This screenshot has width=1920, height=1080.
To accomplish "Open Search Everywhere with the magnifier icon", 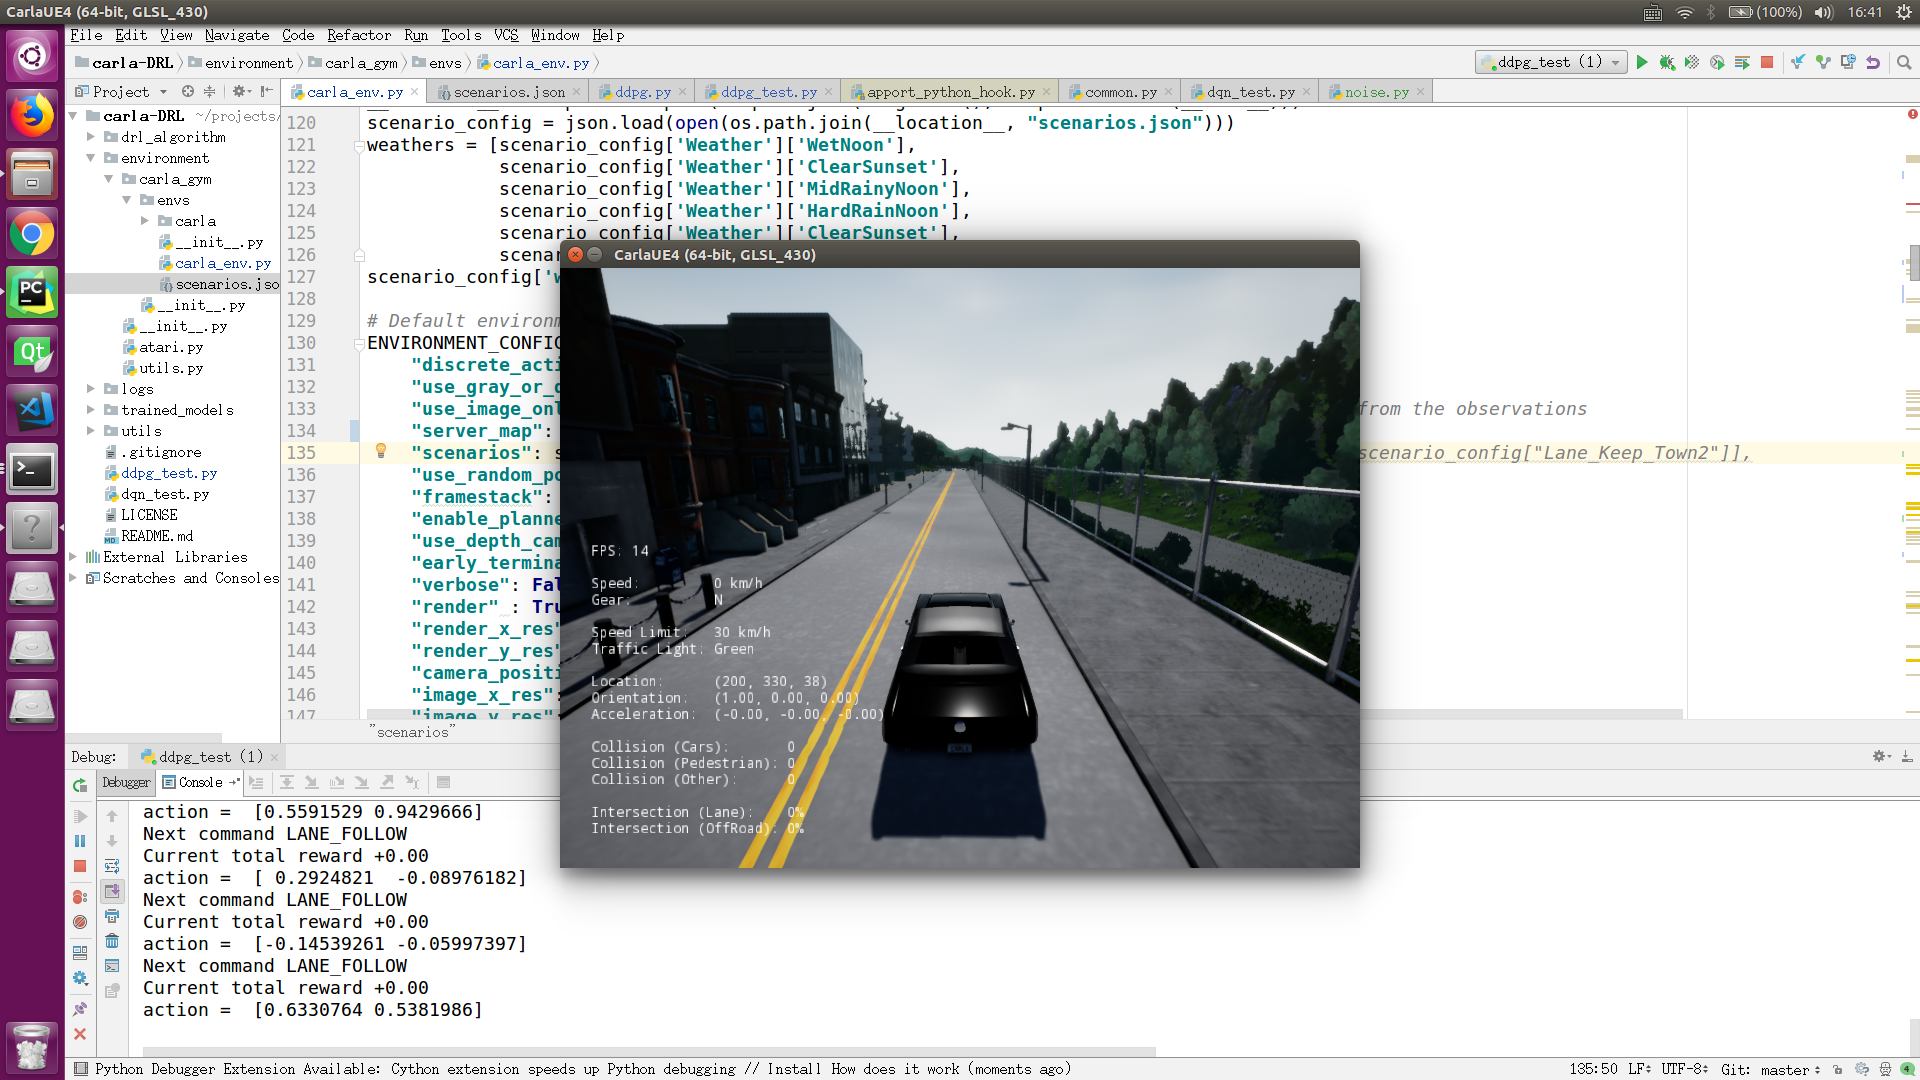I will coord(1903,61).
